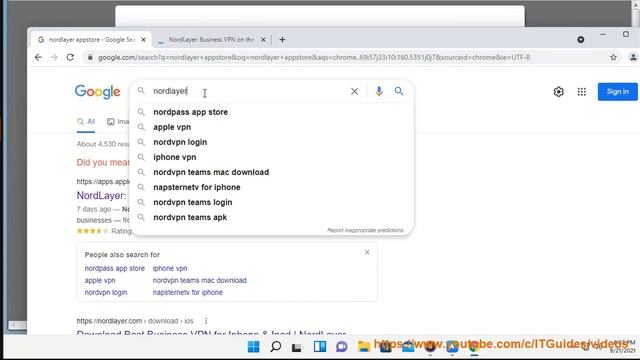Click the browser forward arrow
This screenshot has width=640, height=360.
(x=54, y=58)
